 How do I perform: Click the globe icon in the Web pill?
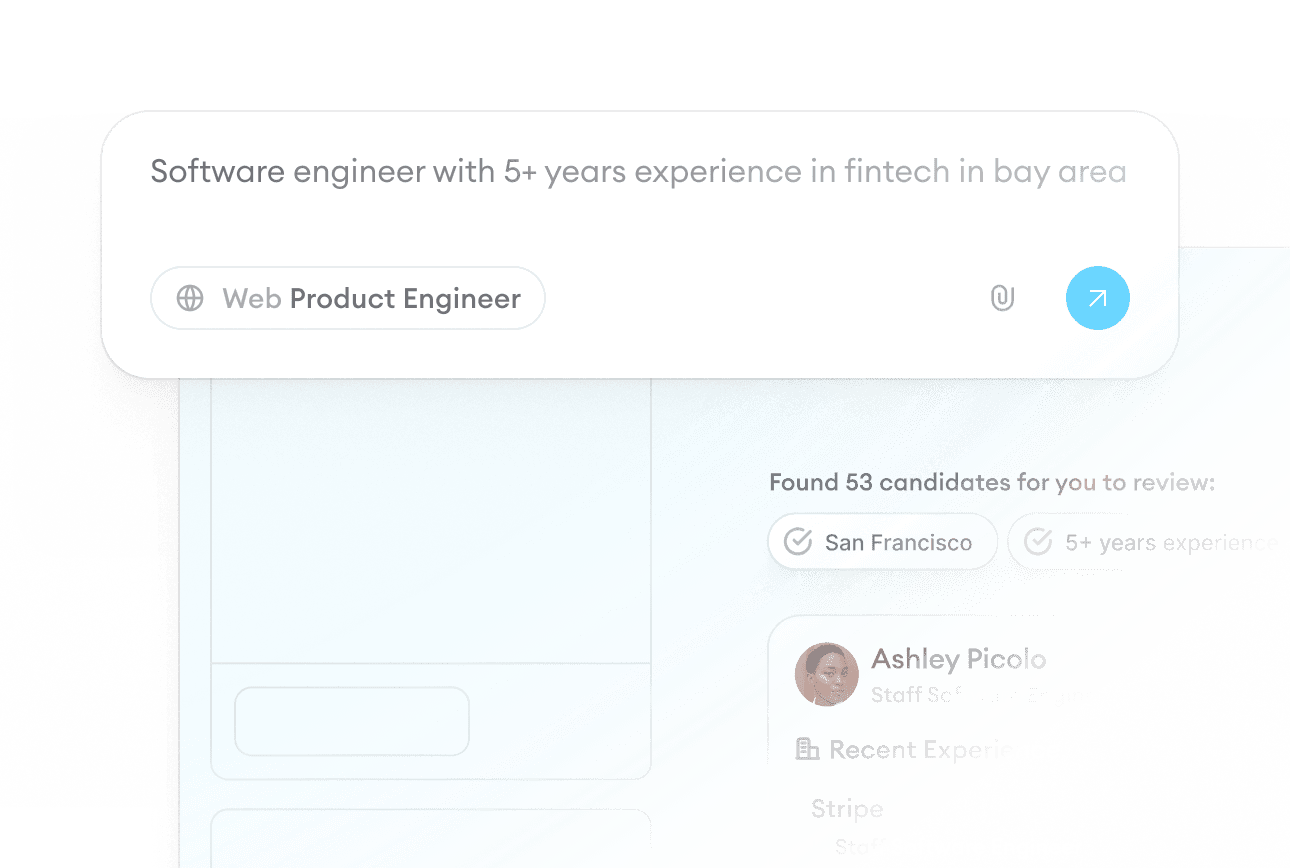(190, 298)
